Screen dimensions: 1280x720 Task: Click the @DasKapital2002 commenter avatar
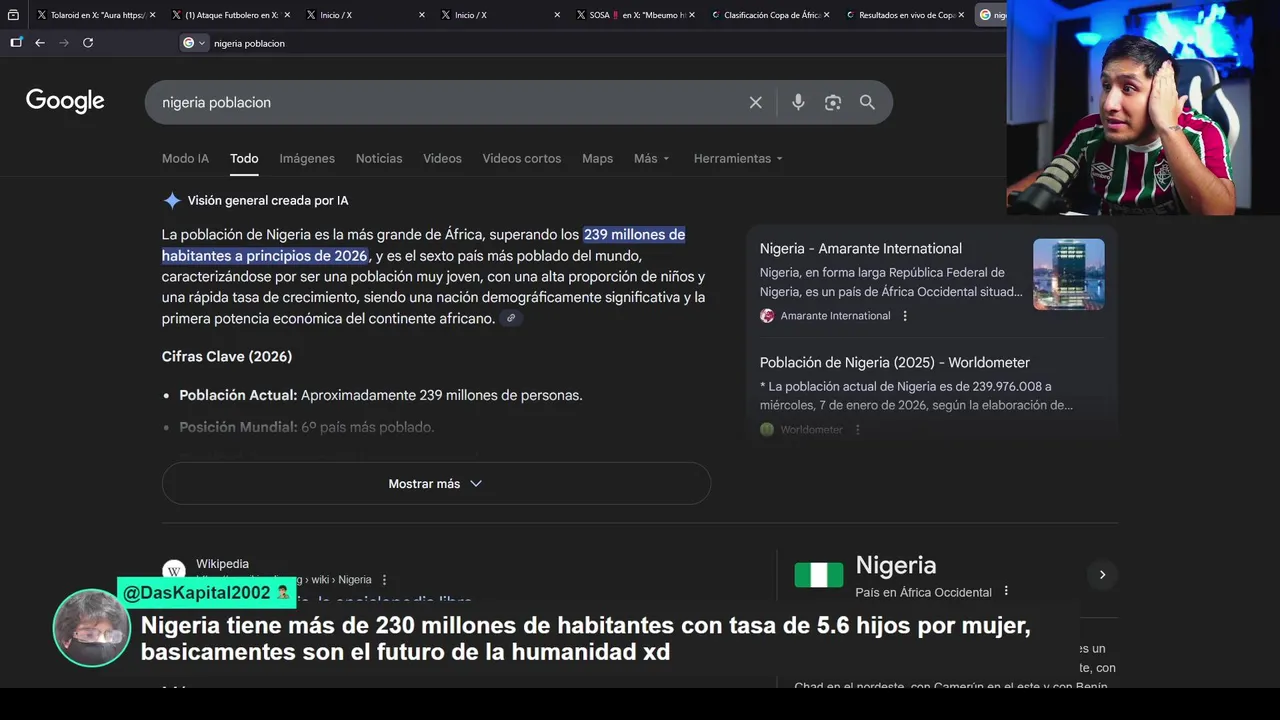click(x=91, y=628)
